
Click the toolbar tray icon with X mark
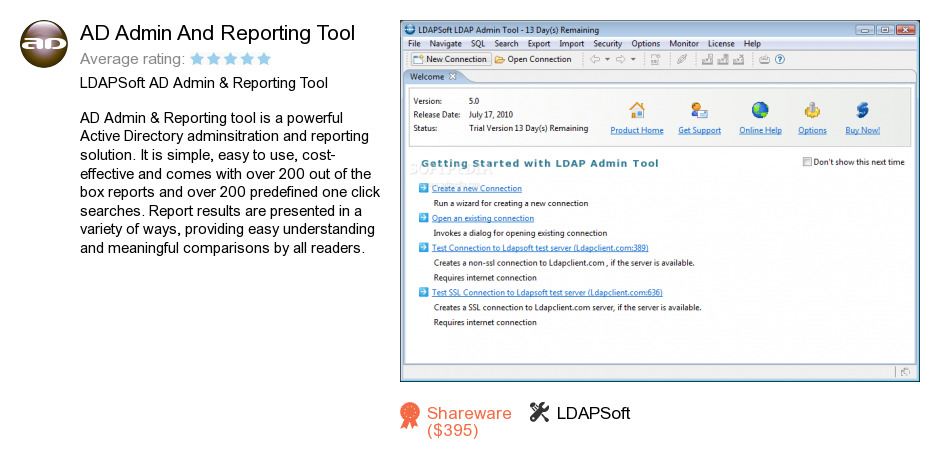[739, 59]
